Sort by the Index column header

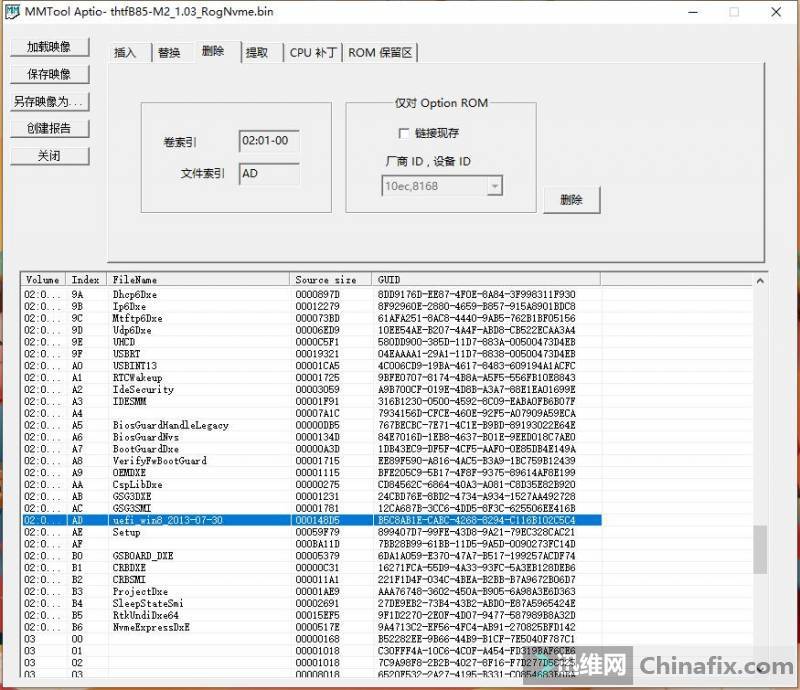tap(86, 280)
